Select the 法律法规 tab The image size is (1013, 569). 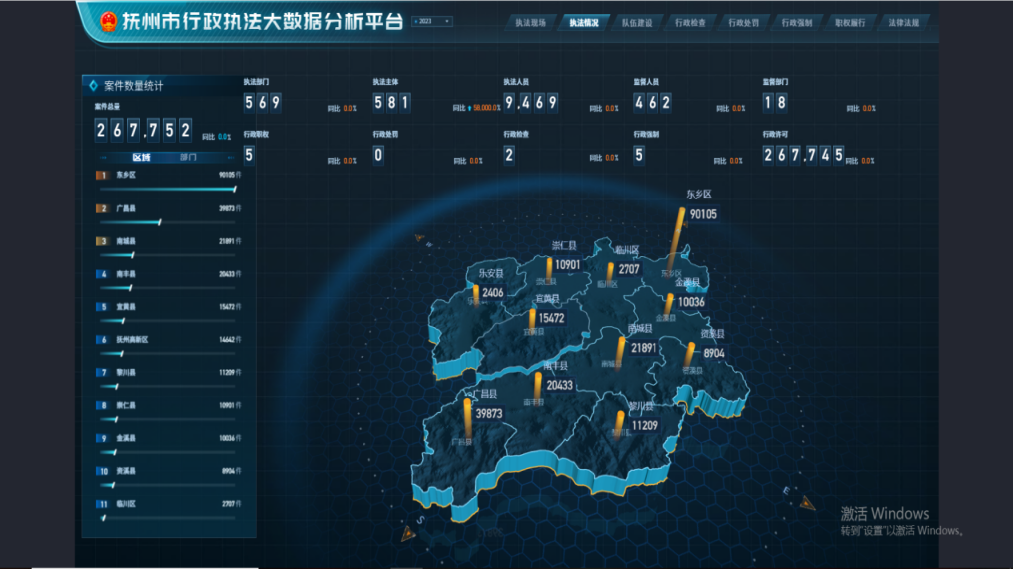(903, 22)
